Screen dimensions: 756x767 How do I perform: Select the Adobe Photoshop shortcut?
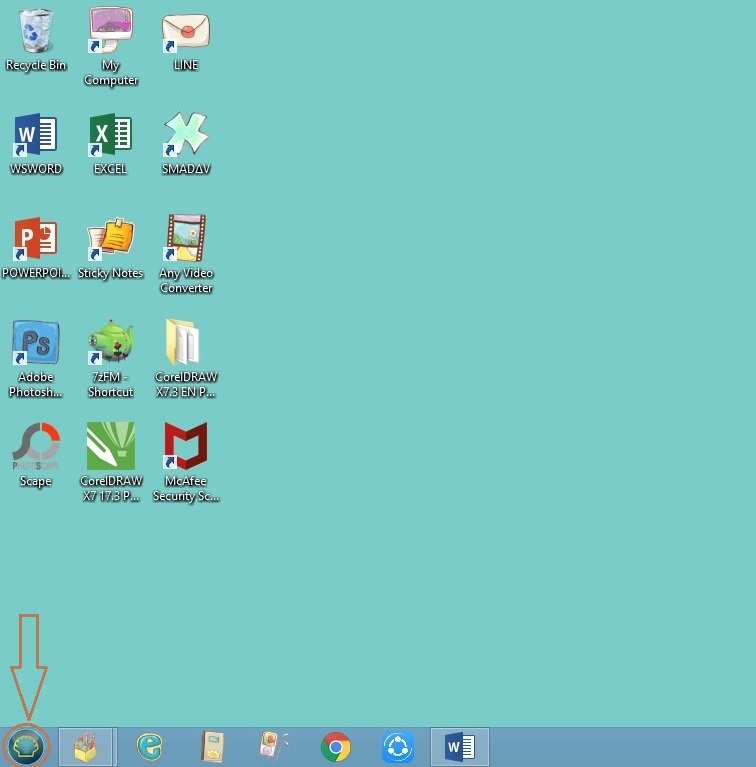coord(35,342)
